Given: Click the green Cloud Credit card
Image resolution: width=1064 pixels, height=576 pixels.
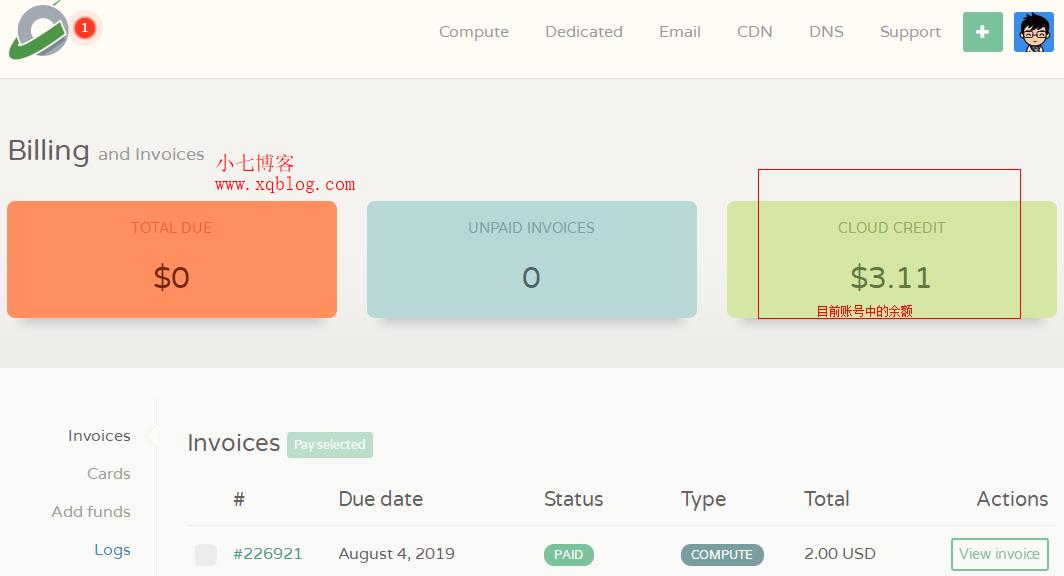Looking at the screenshot, I should click(x=892, y=259).
